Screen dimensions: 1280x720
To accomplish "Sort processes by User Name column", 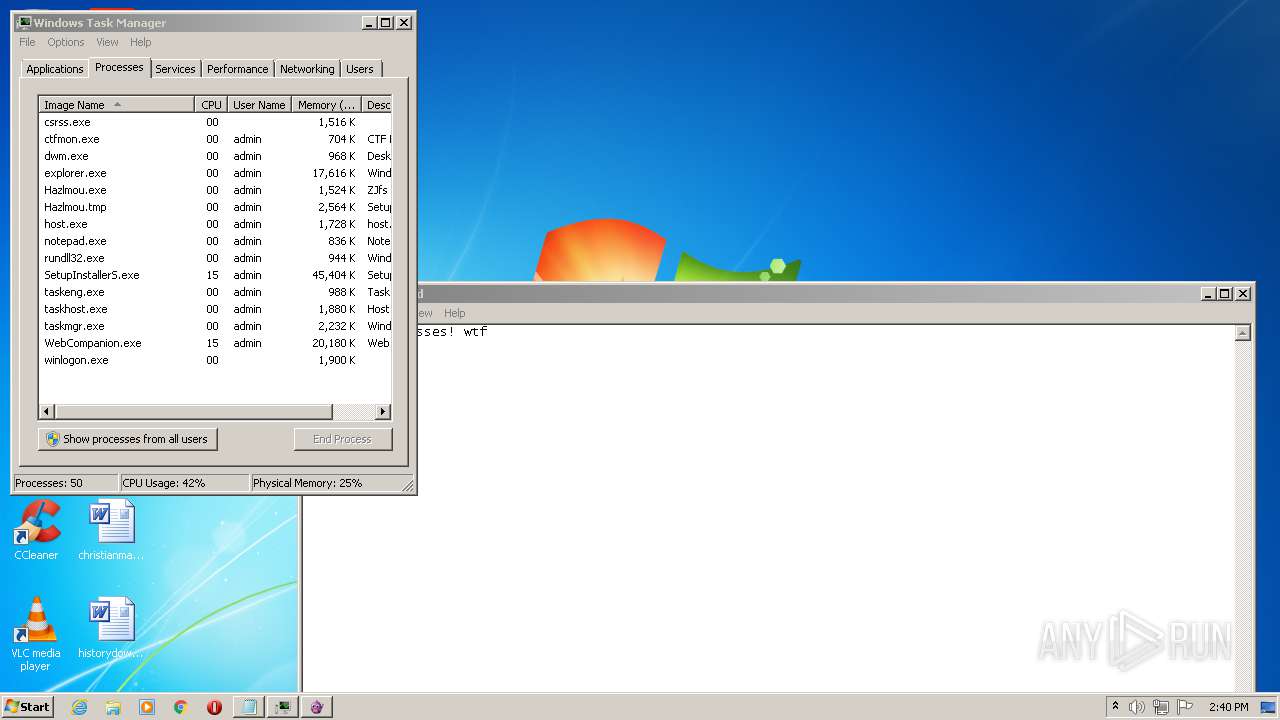I will pos(259,105).
